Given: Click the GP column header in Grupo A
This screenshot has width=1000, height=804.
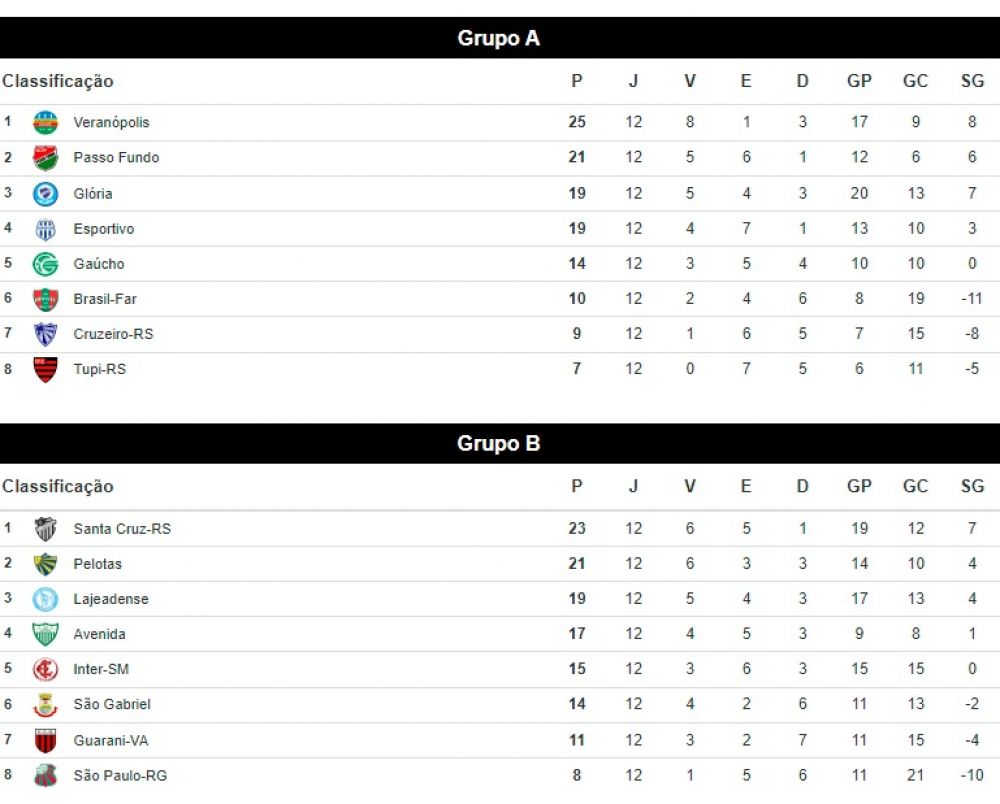Looking at the screenshot, I should pyautogui.click(x=859, y=81).
